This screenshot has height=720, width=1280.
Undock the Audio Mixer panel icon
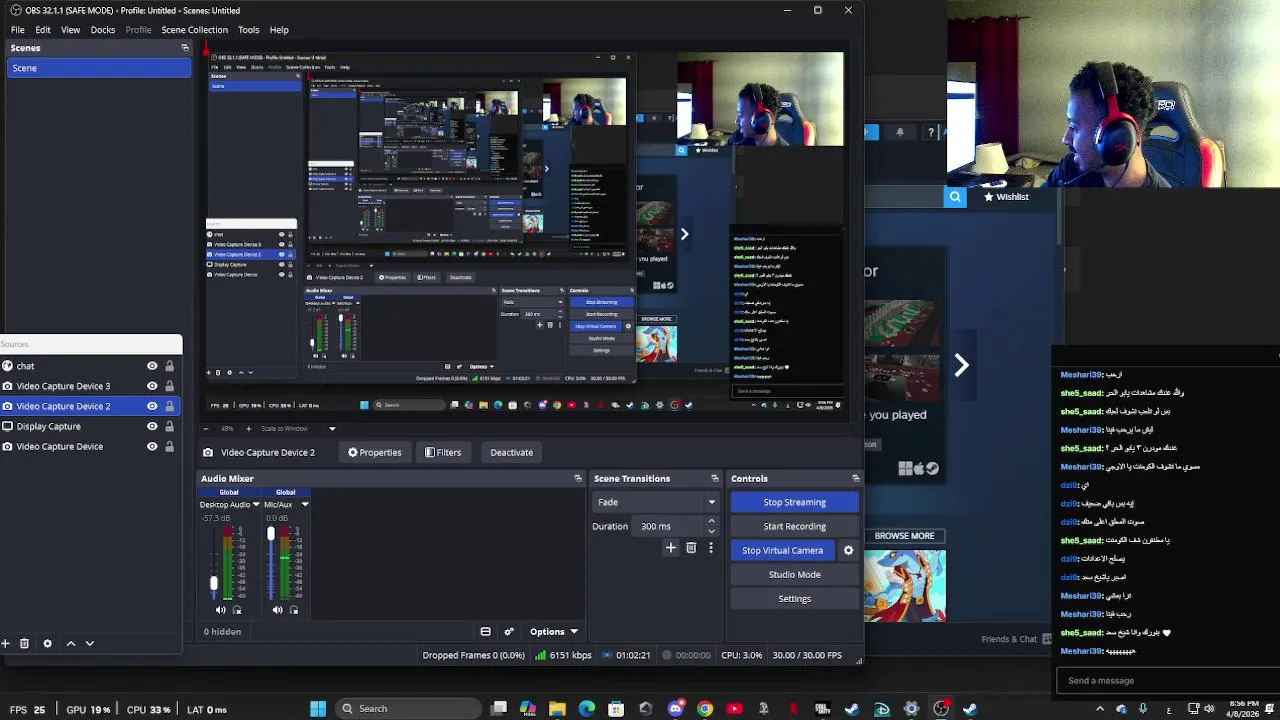[578, 479]
